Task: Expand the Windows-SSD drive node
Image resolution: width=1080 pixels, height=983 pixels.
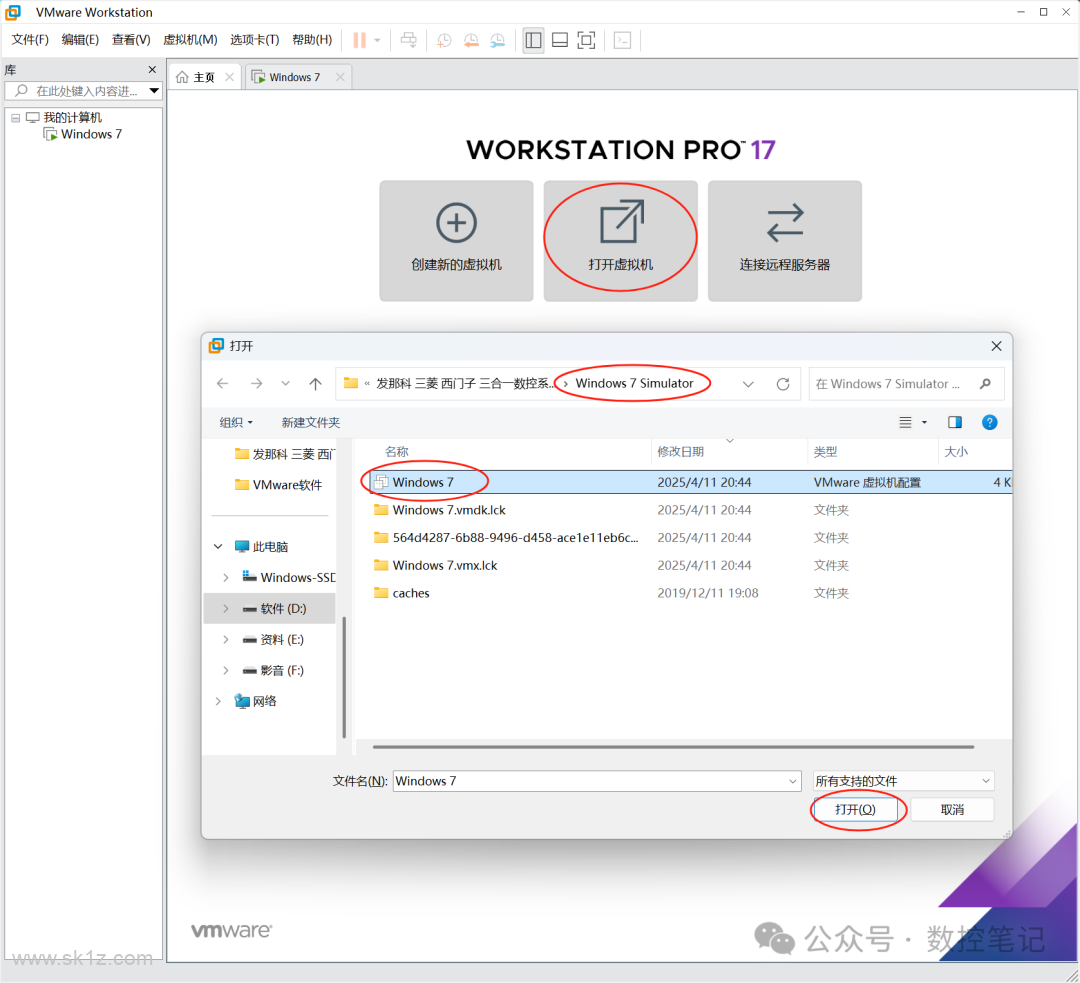Action: pyautogui.click(x=226, y=578)
